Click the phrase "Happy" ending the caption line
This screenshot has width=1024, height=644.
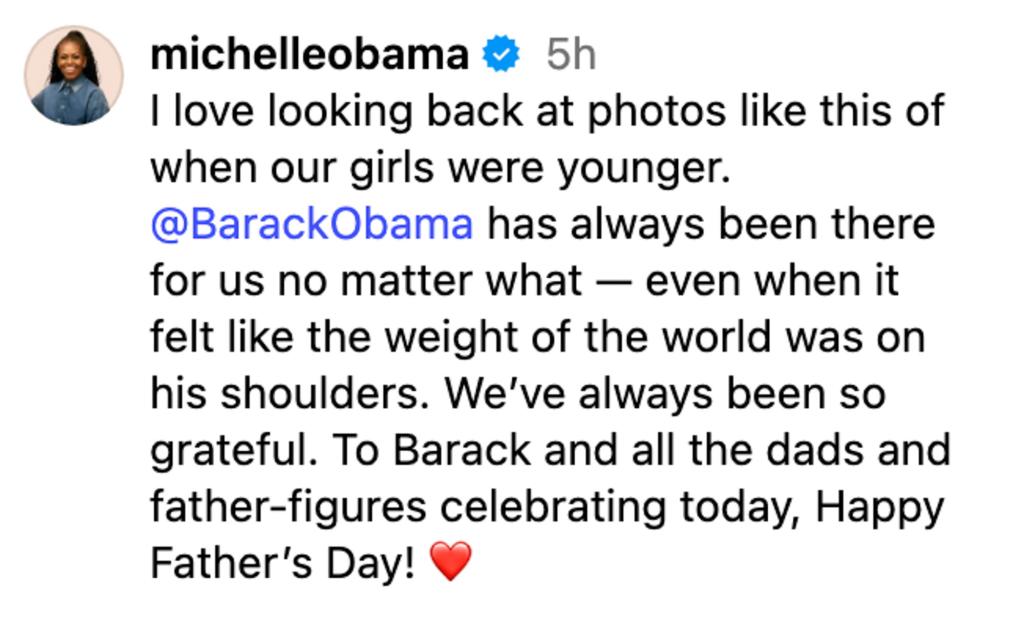pos(880,509)
